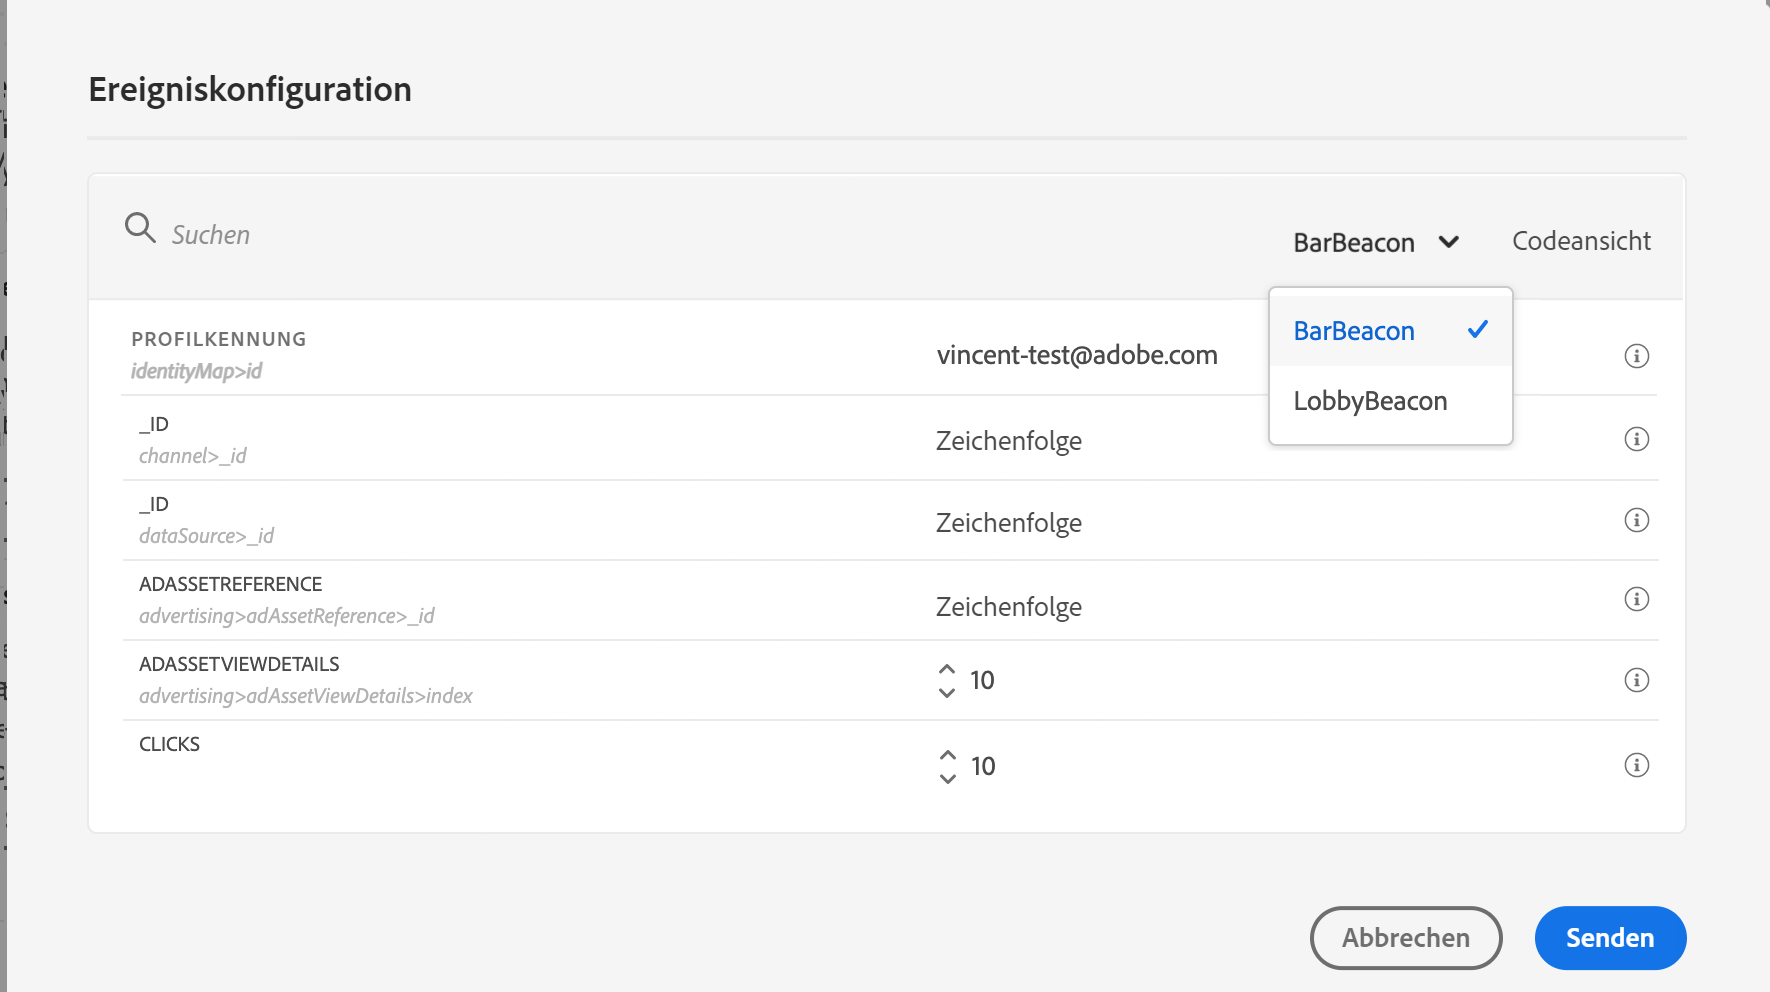The height and width of the screenshot is (992, 1770).
Task: Edit the channel>_id Zeichenfolge field
Action: tap(1008, 441)
